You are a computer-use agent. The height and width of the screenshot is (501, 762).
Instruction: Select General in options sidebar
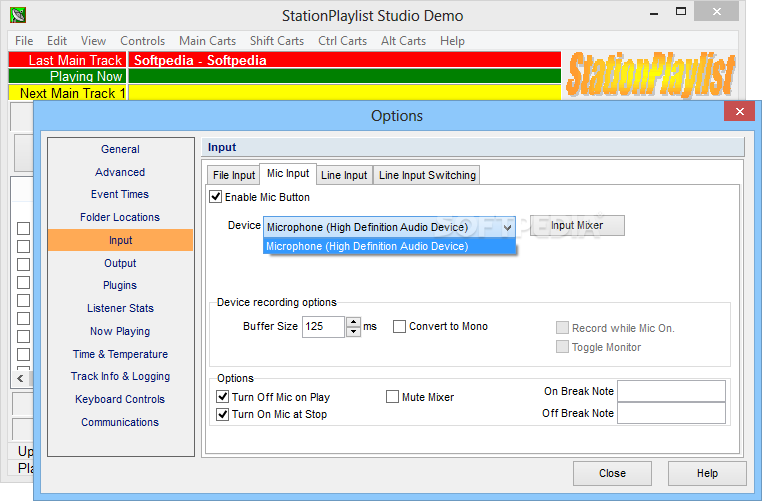click(120, 149)
